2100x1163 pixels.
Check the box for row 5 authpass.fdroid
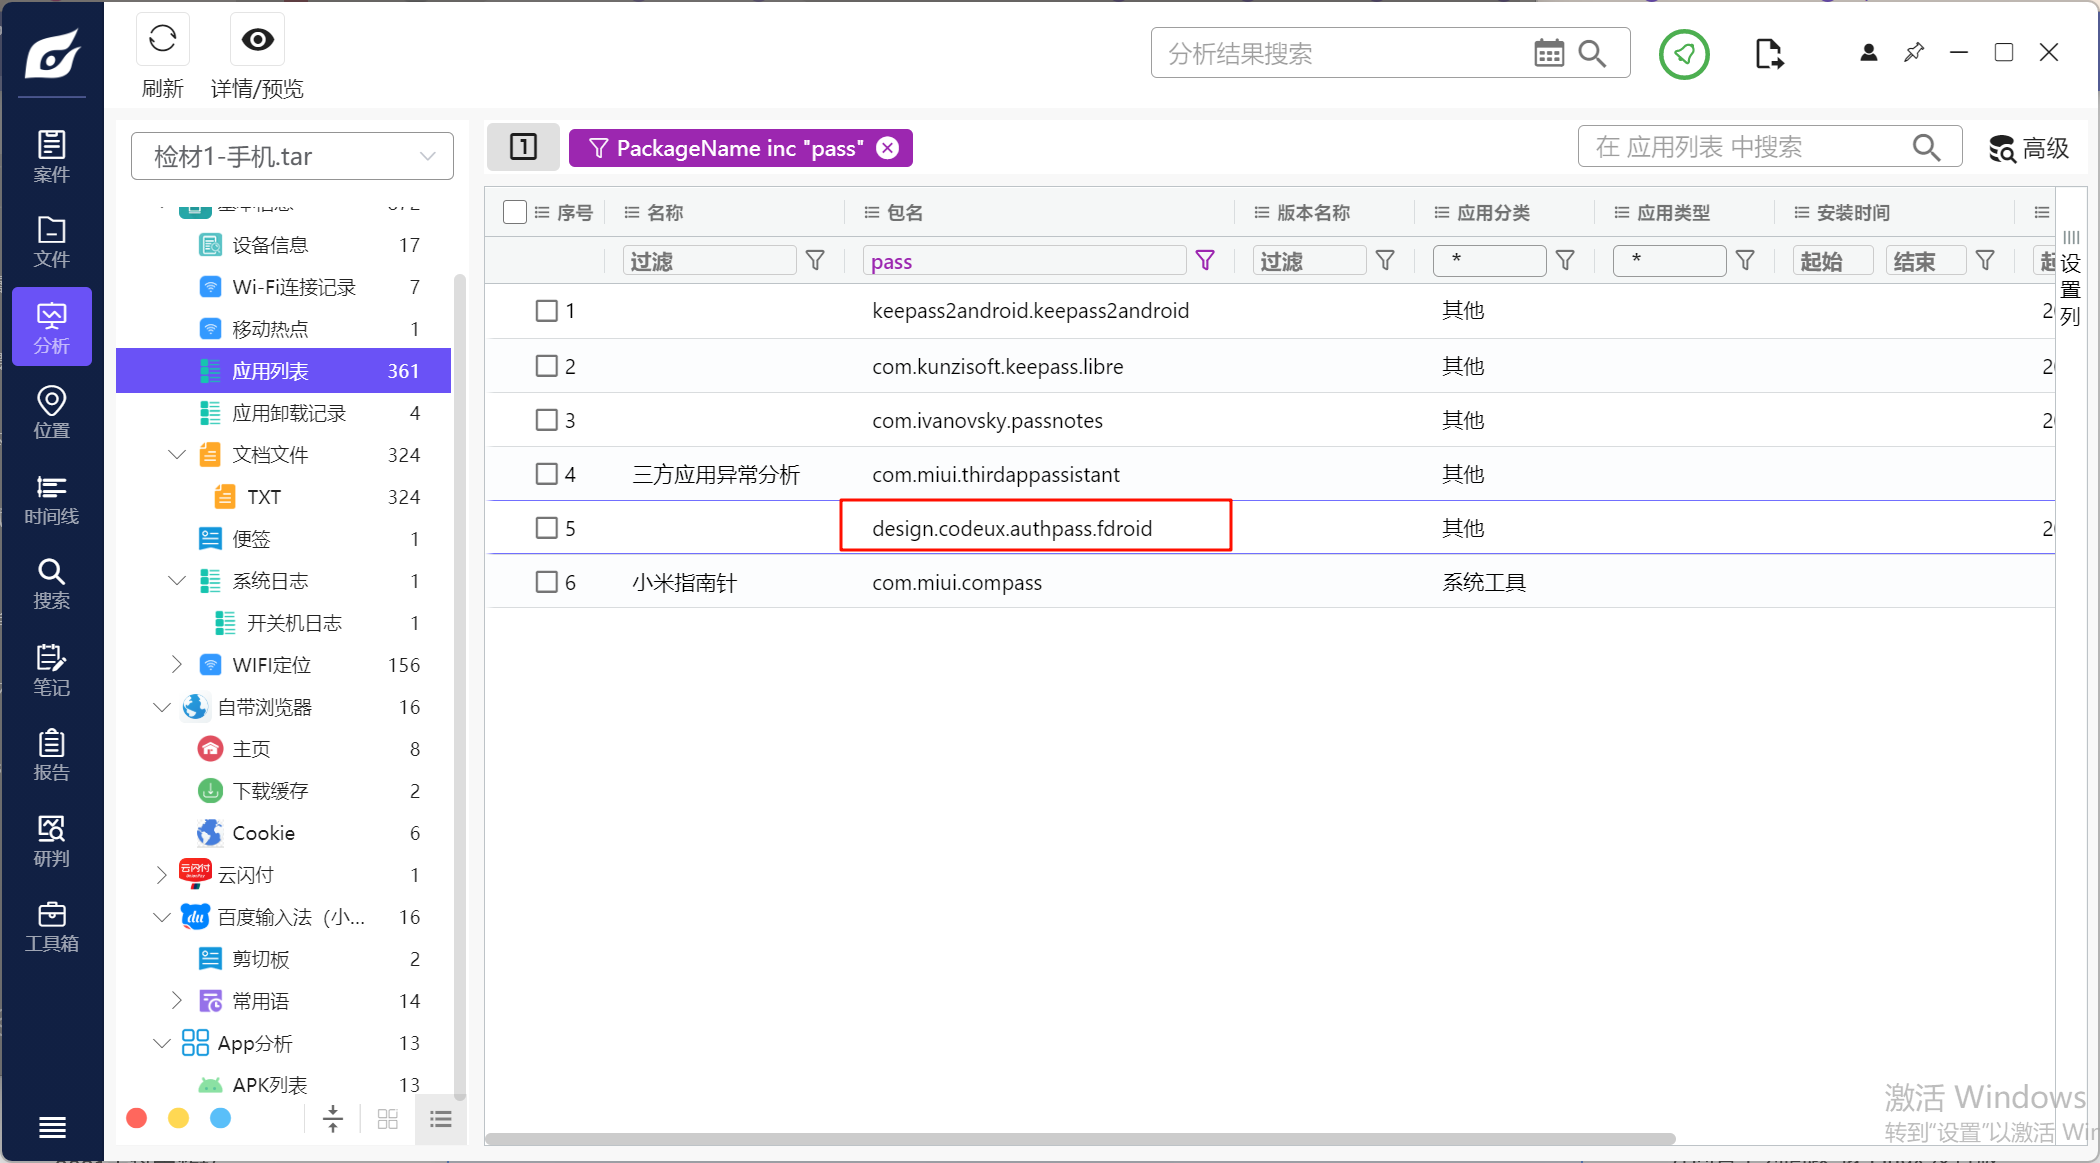coord(546,528)
